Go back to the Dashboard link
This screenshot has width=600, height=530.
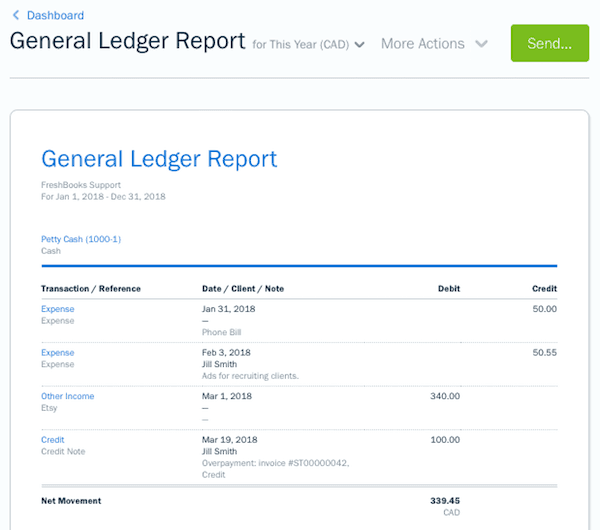[x=55, y=16]
